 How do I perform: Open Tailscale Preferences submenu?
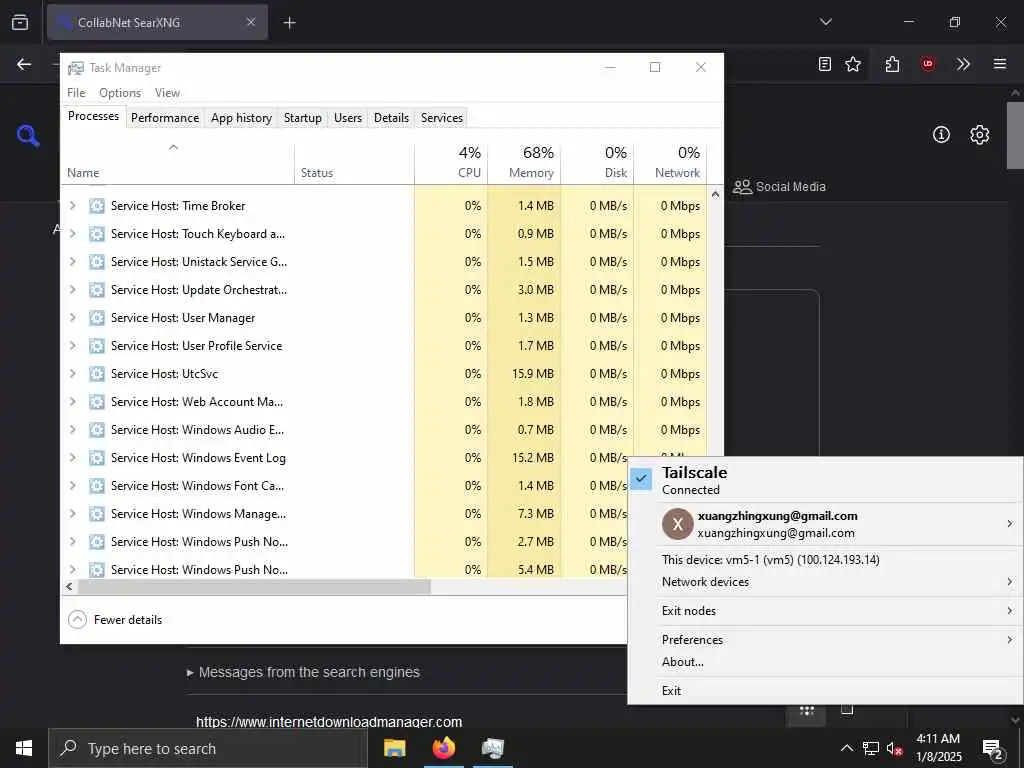click(825, 639)
